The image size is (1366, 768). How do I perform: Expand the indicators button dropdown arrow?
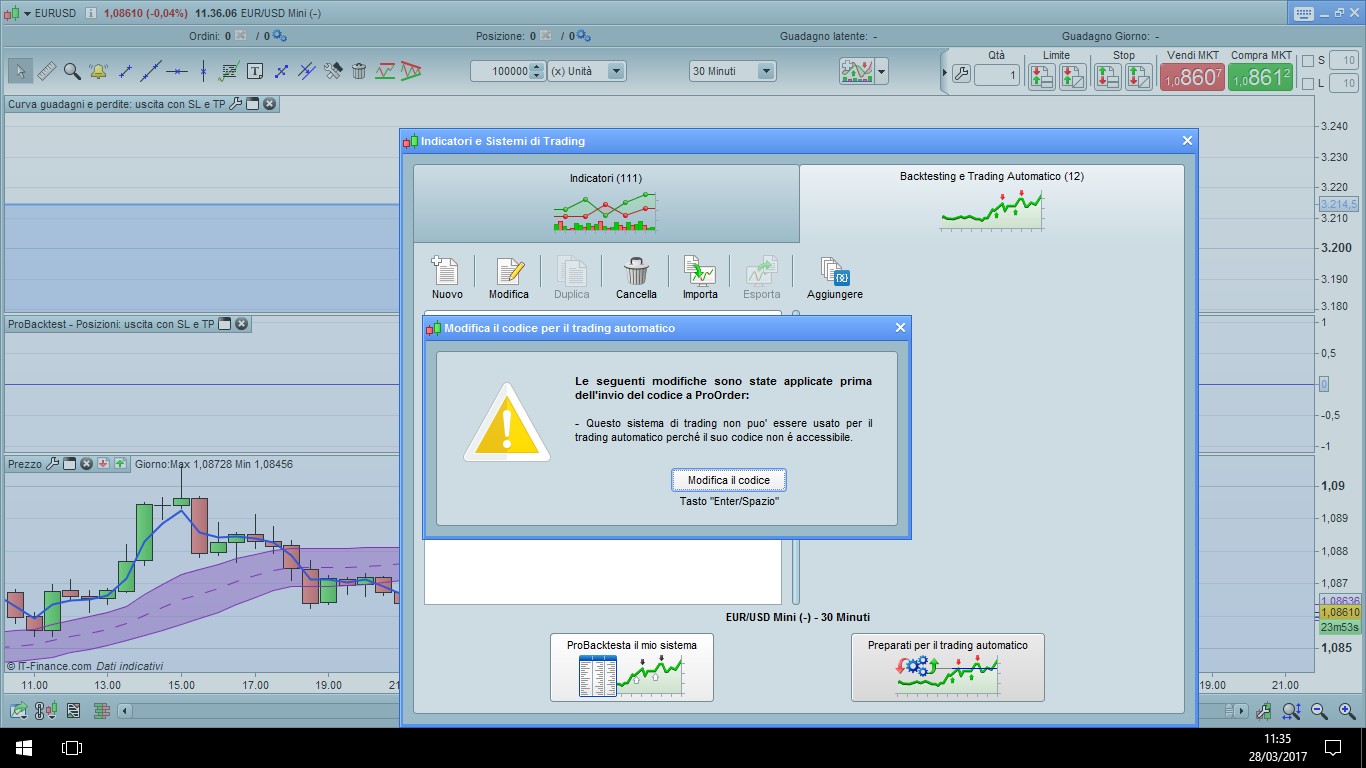[881, 71]
